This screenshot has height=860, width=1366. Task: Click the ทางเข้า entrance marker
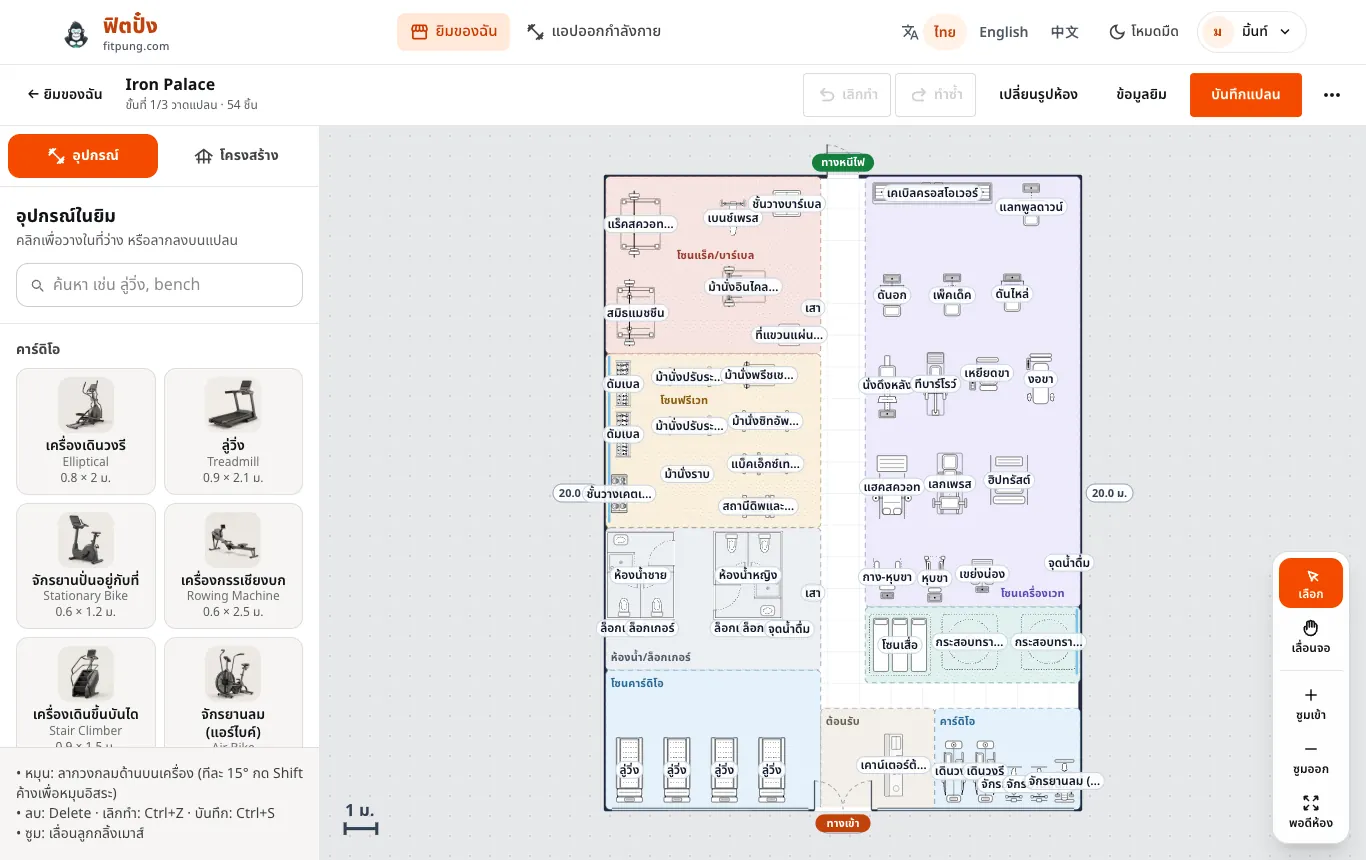point(842,823)
